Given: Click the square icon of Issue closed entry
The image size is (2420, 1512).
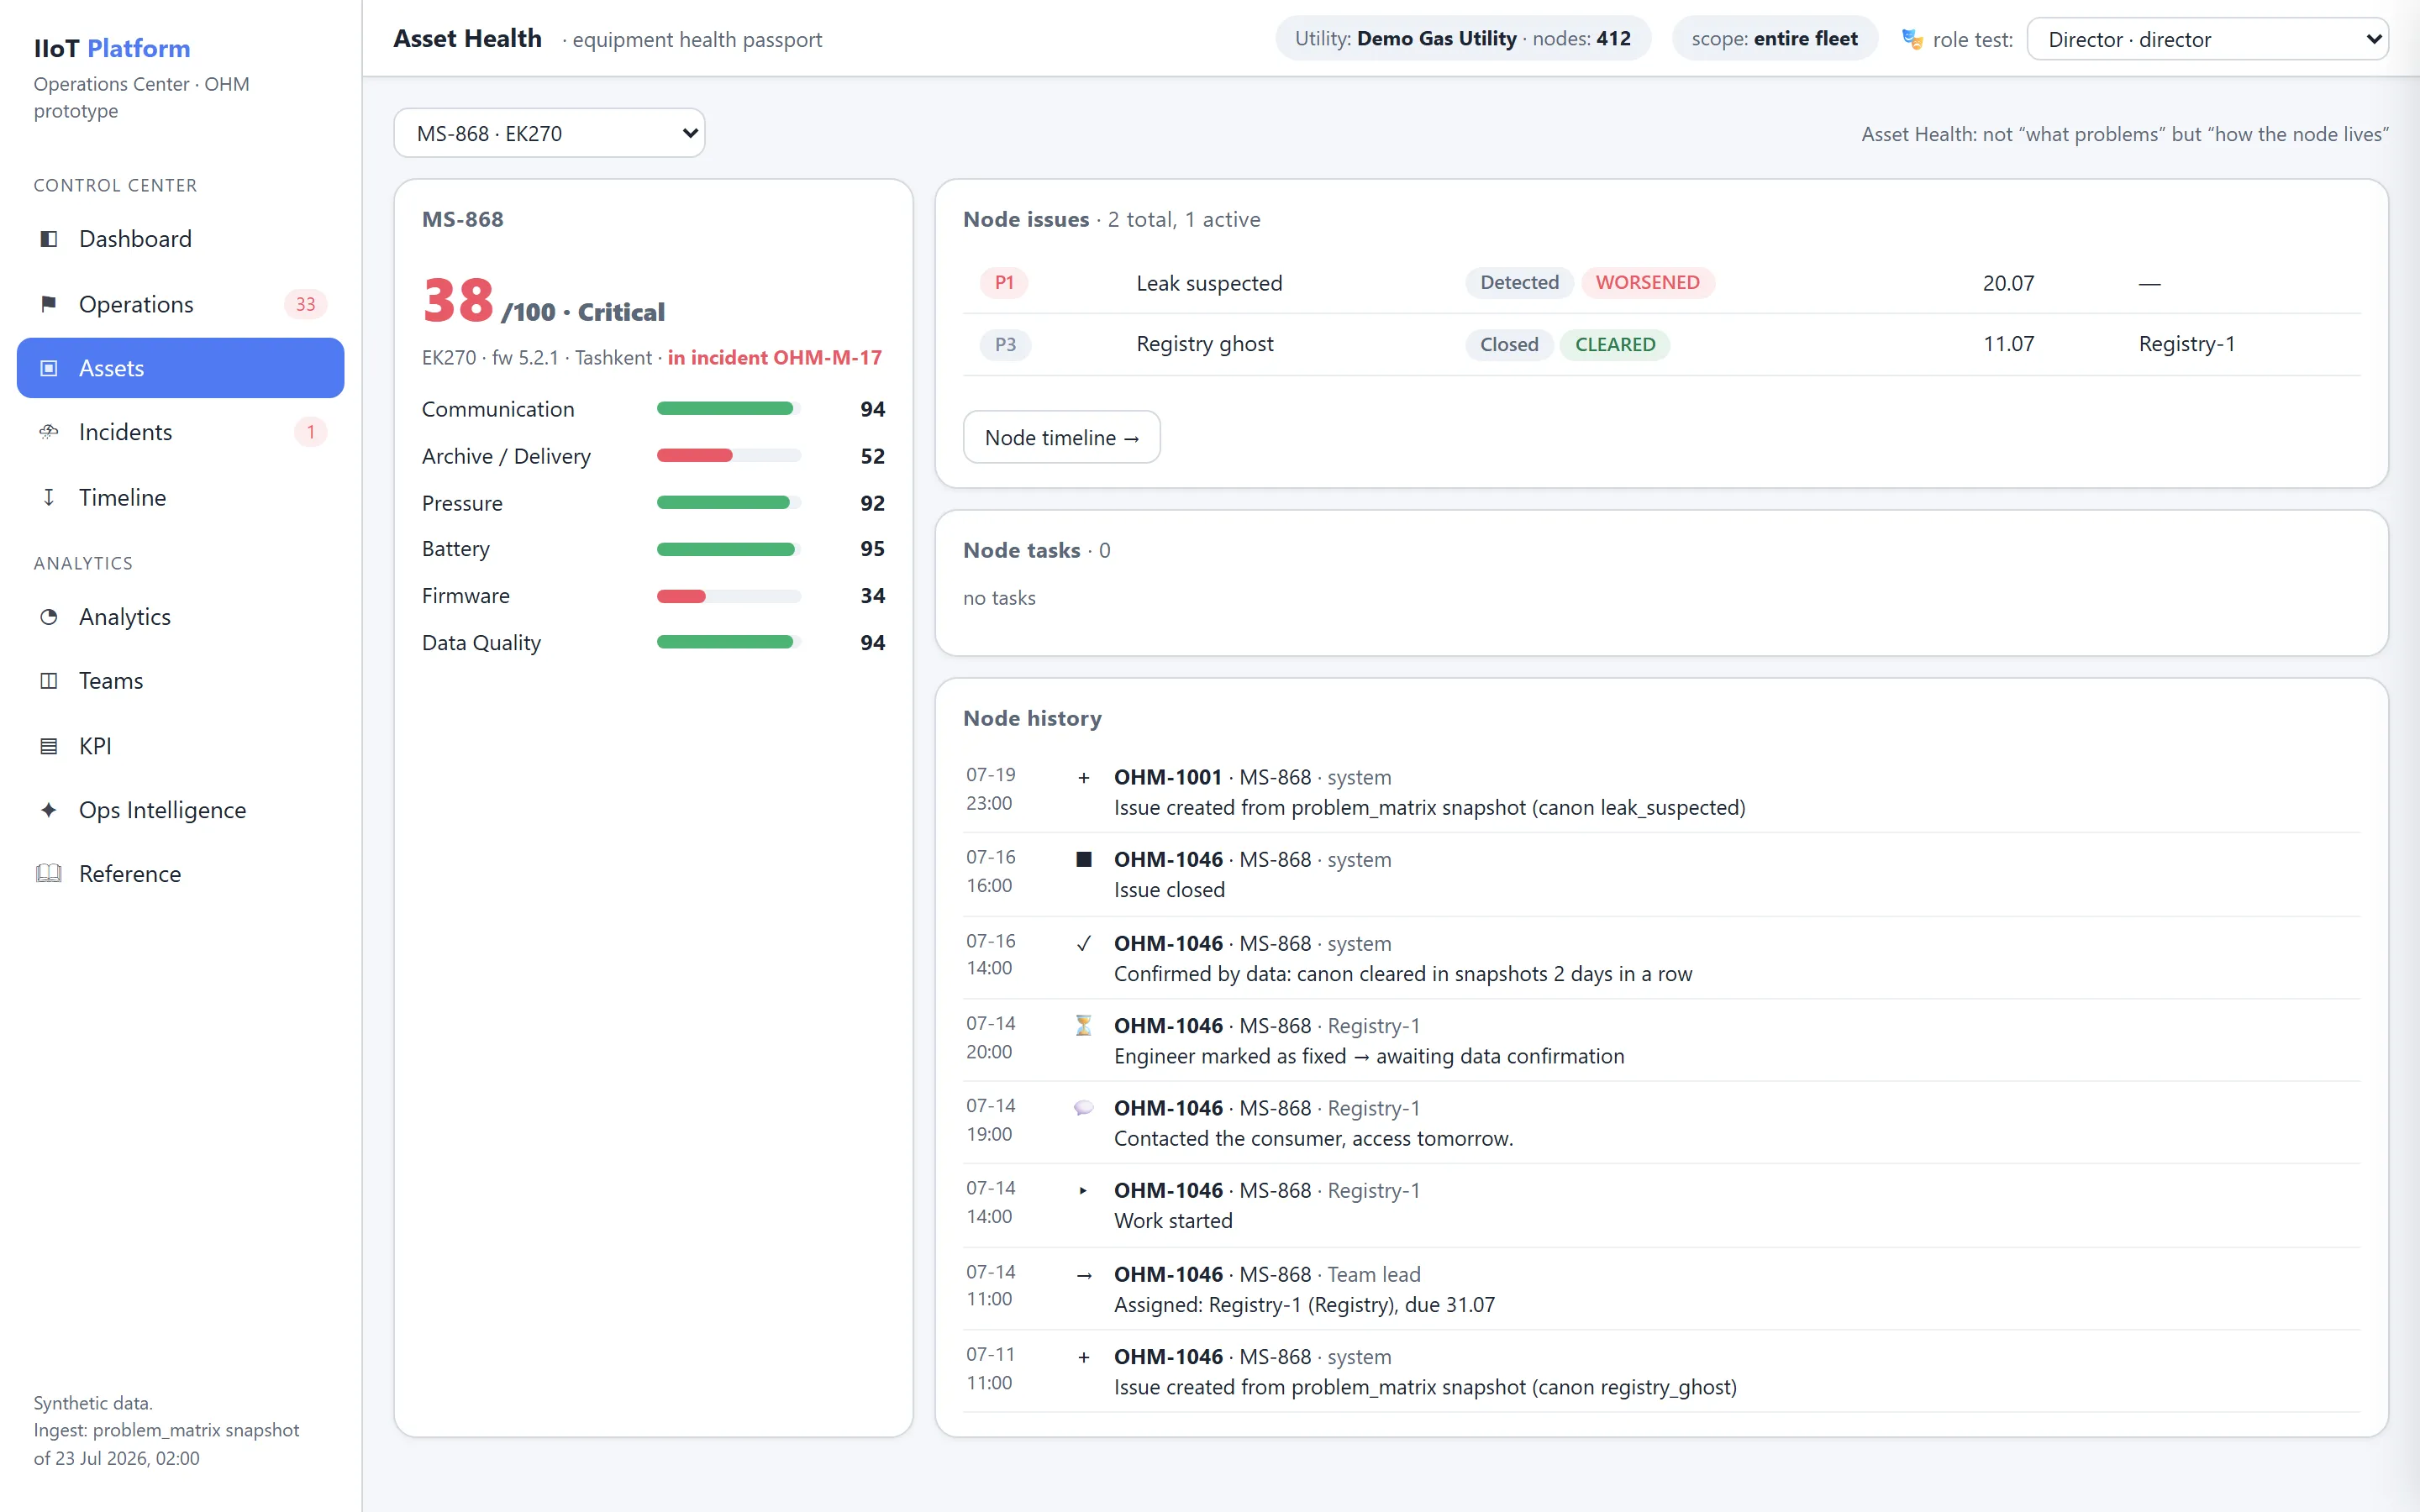Looking at the screenshot, I should (x=1083, y=860).
